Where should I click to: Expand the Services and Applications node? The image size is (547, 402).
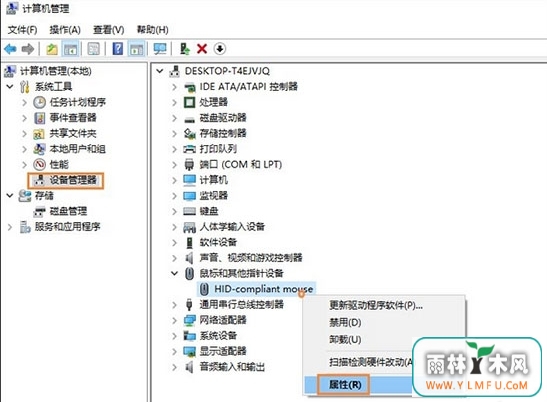pyautogui.click(x=10, y=227)
